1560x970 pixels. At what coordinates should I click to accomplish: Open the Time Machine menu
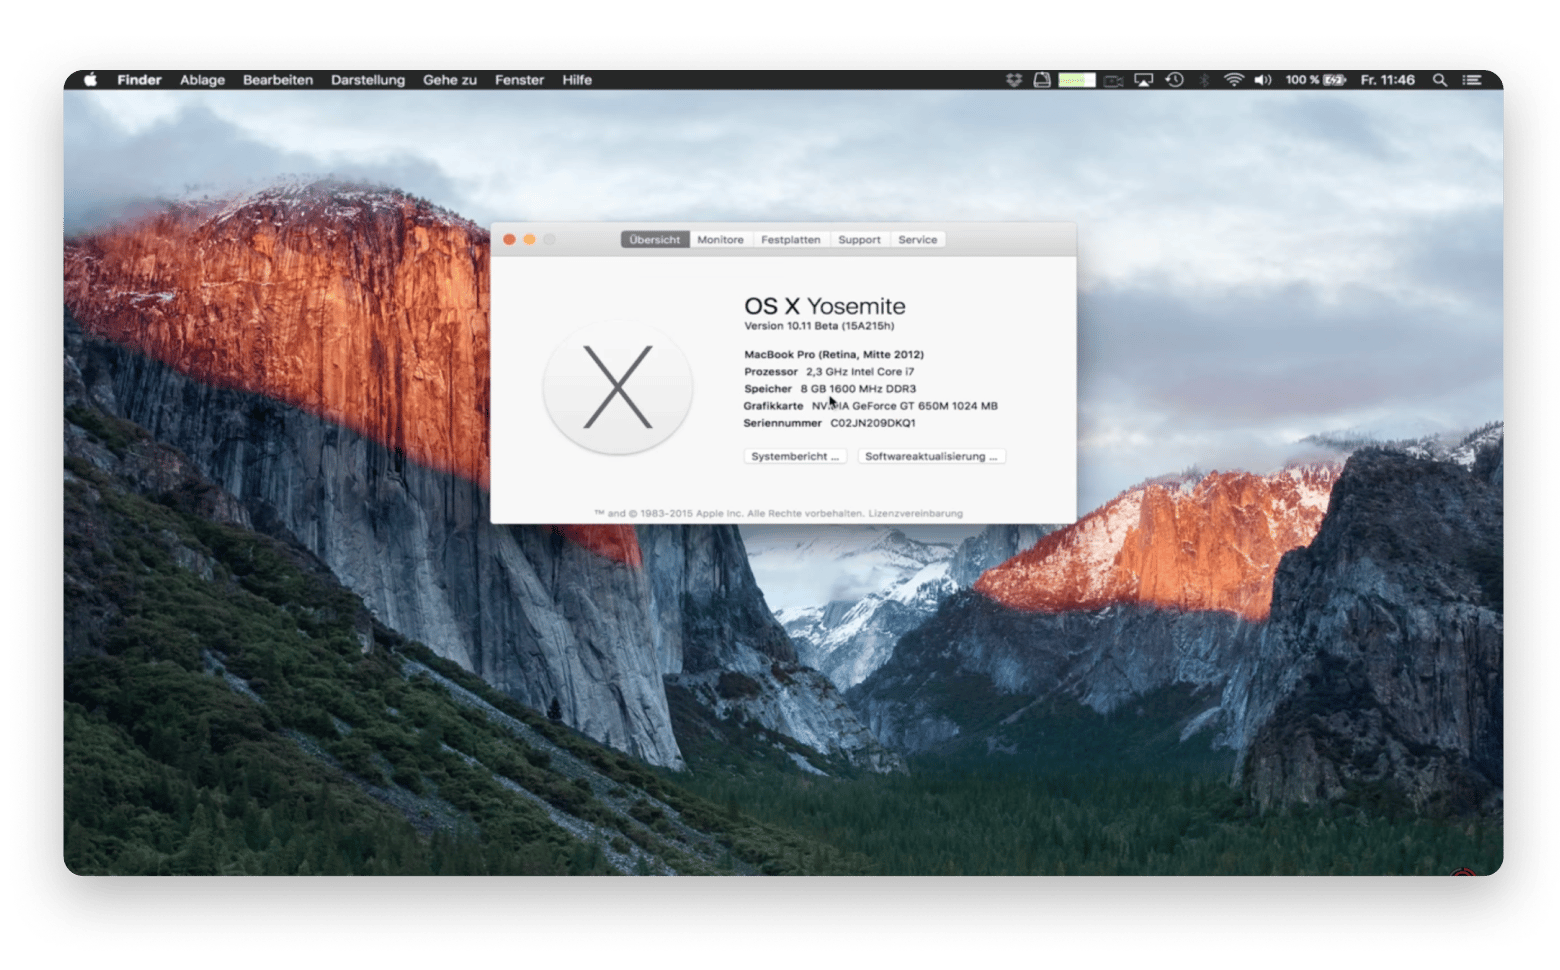[1175, 80]
